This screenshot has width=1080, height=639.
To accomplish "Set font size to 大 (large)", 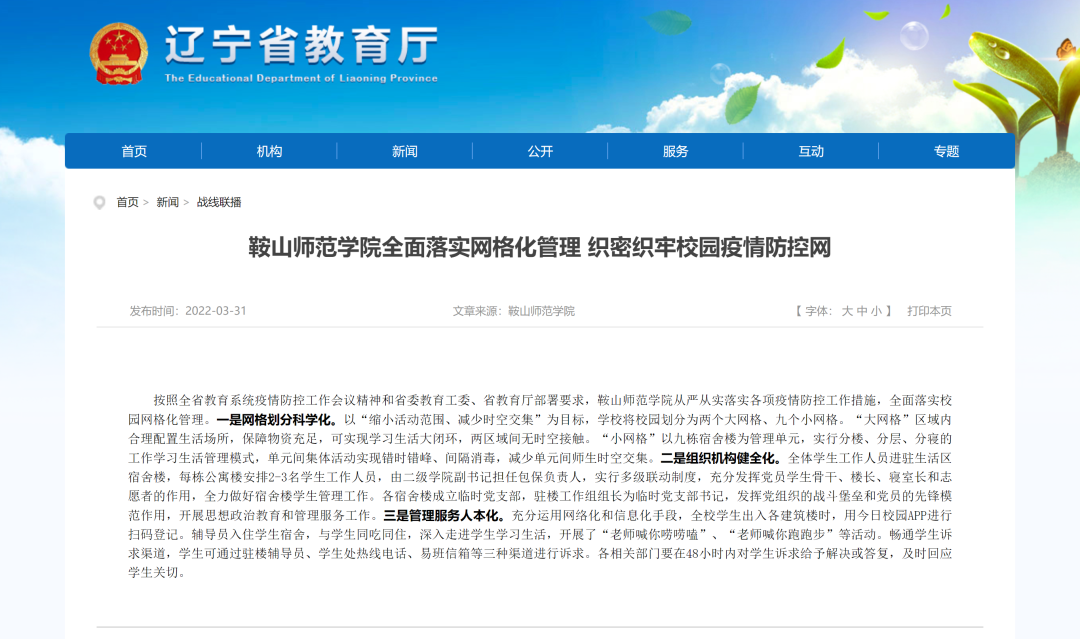I will coord(847,311).
